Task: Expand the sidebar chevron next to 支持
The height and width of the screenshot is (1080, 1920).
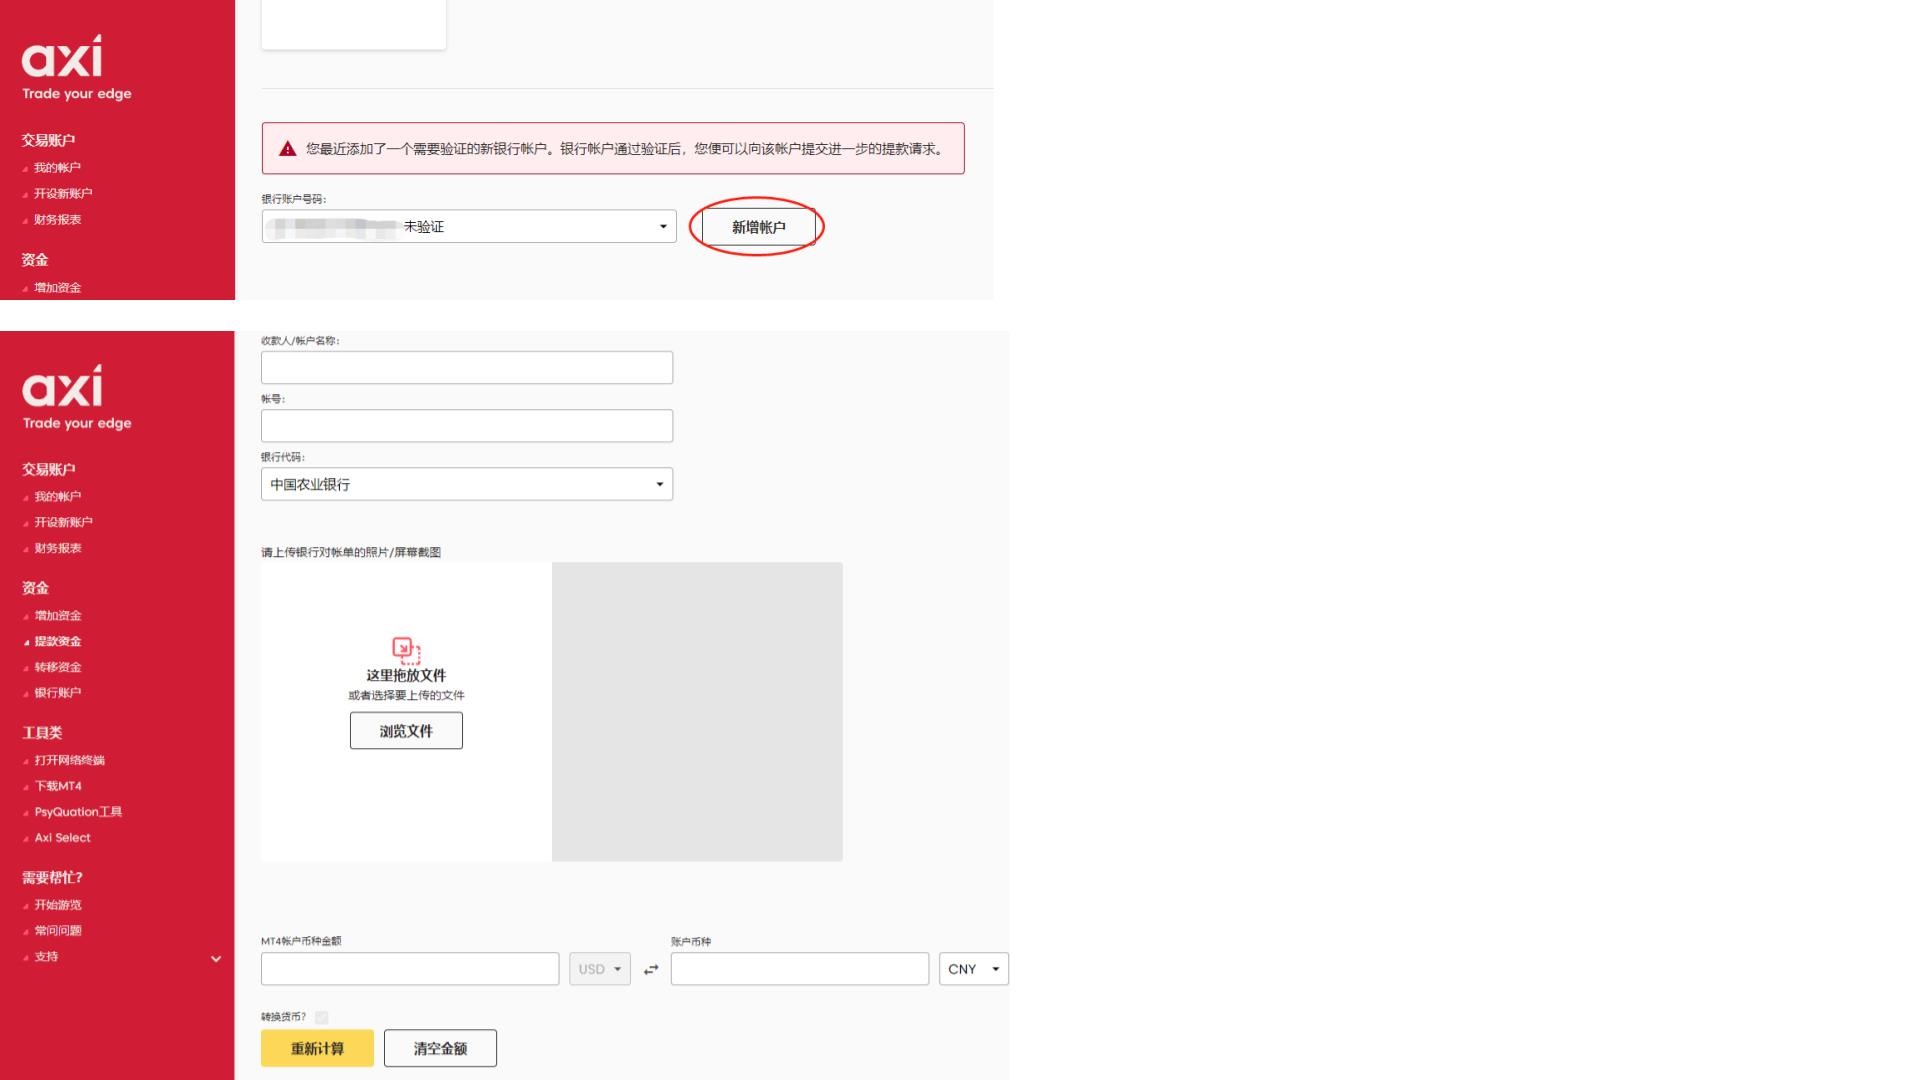Action: pyautogui.click(x=216, y=959)
